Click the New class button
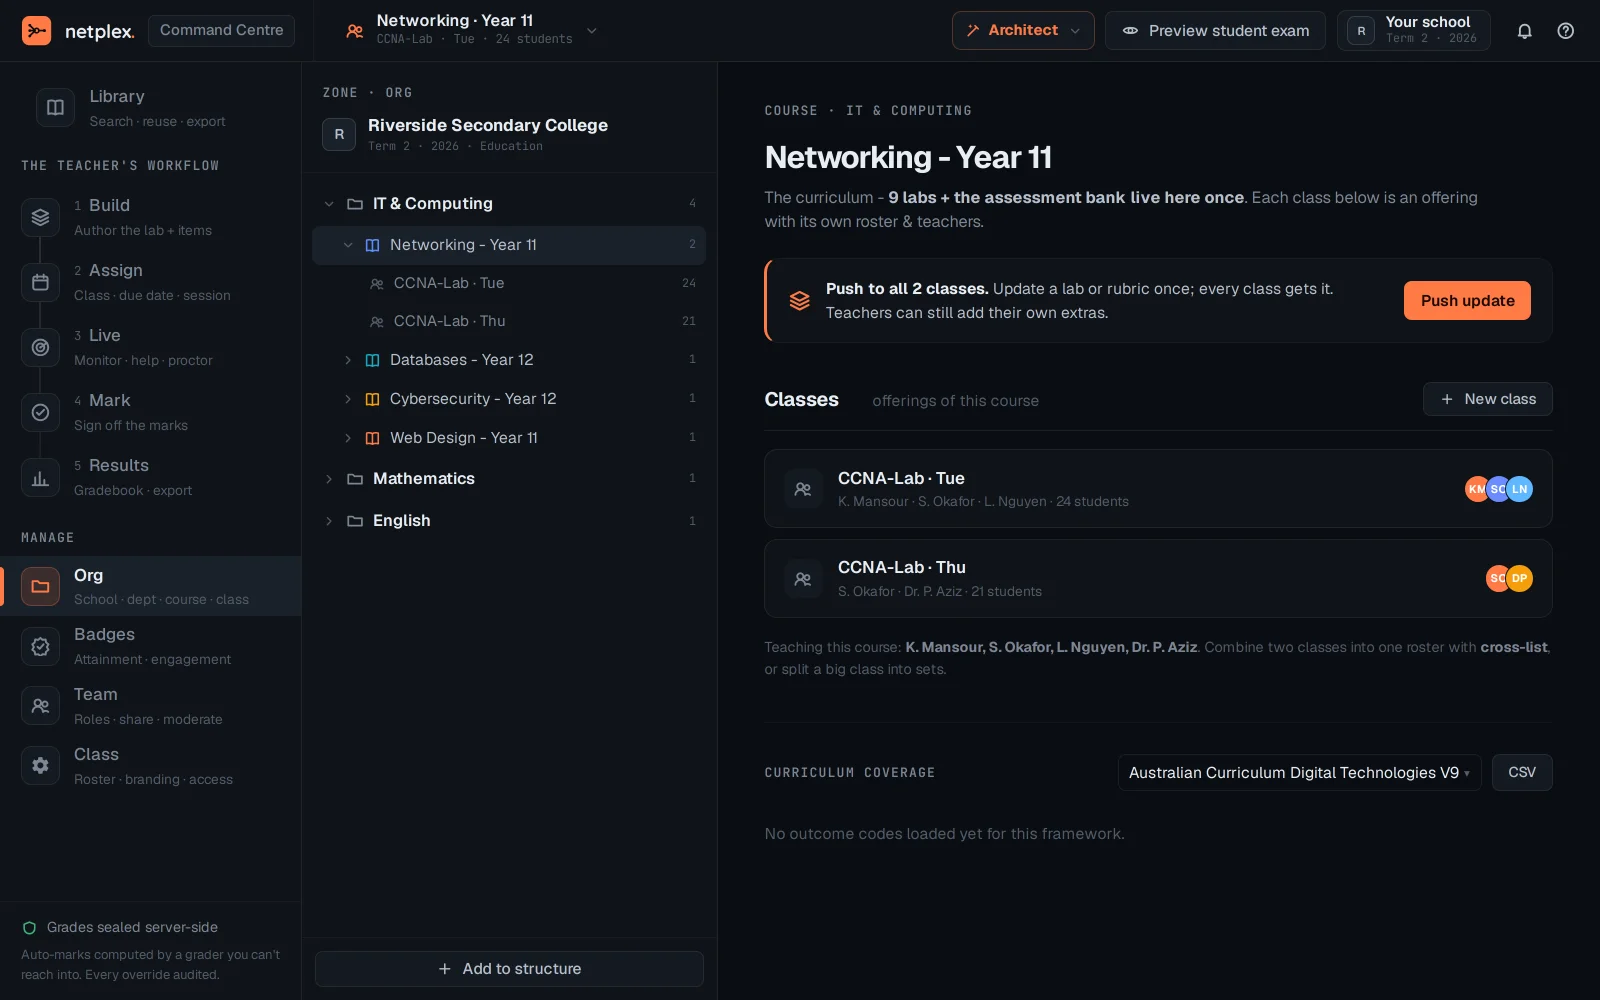 point(1487,399)
